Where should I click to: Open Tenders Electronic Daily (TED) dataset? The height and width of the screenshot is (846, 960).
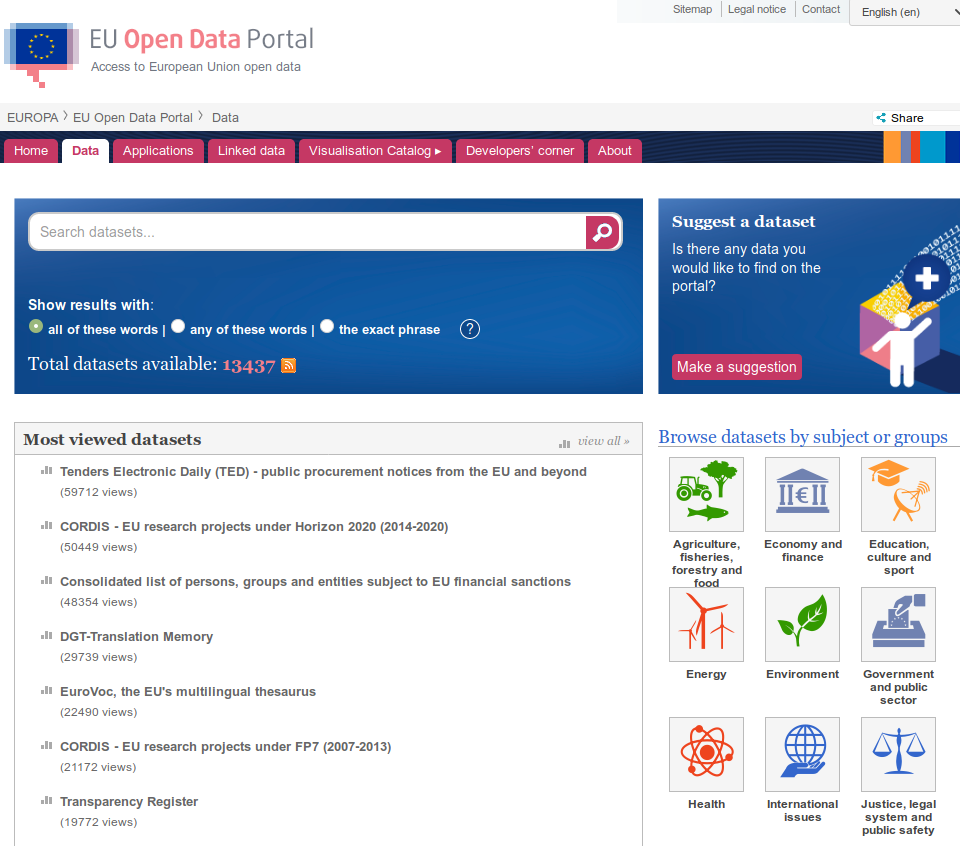point(323,472)
